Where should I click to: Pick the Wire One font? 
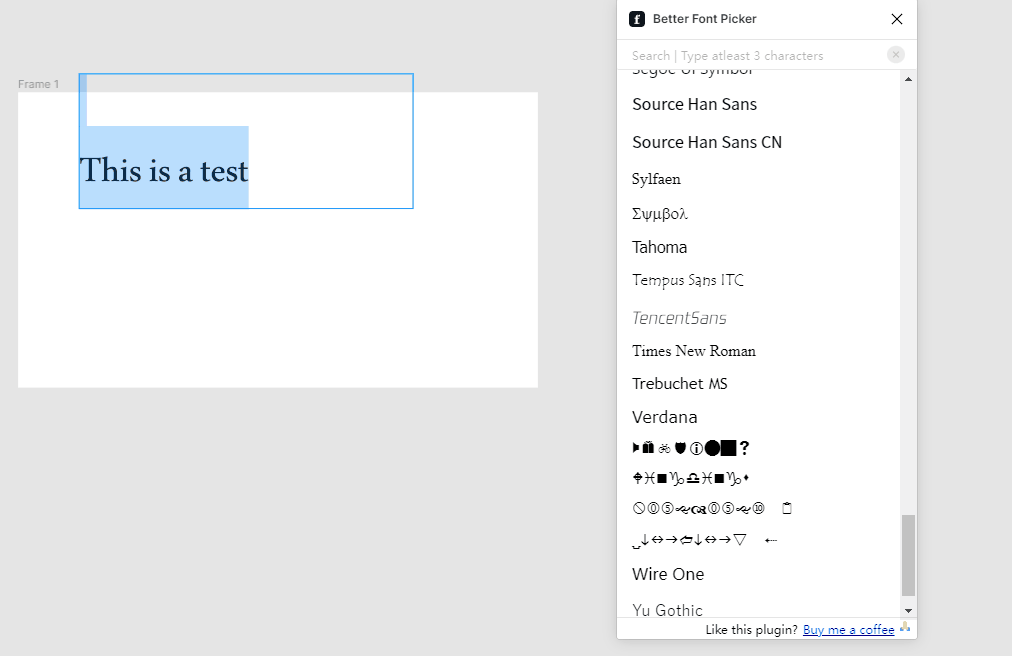[x=668, y=574]
